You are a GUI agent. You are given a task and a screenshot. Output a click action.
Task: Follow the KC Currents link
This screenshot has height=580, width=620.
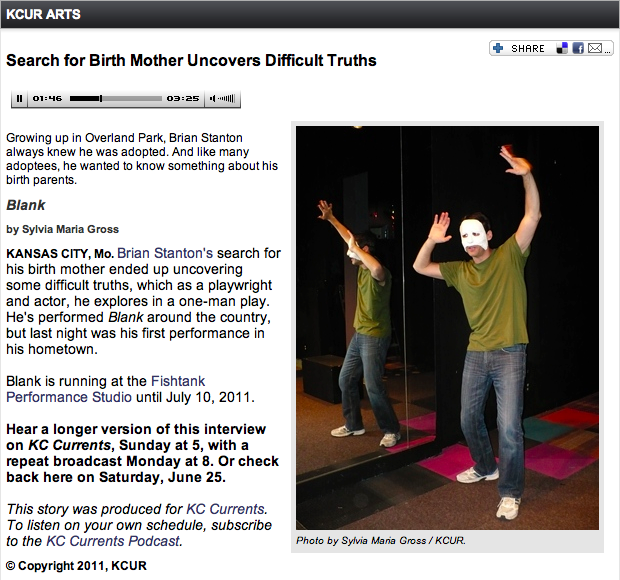click(x=227, y=509)
